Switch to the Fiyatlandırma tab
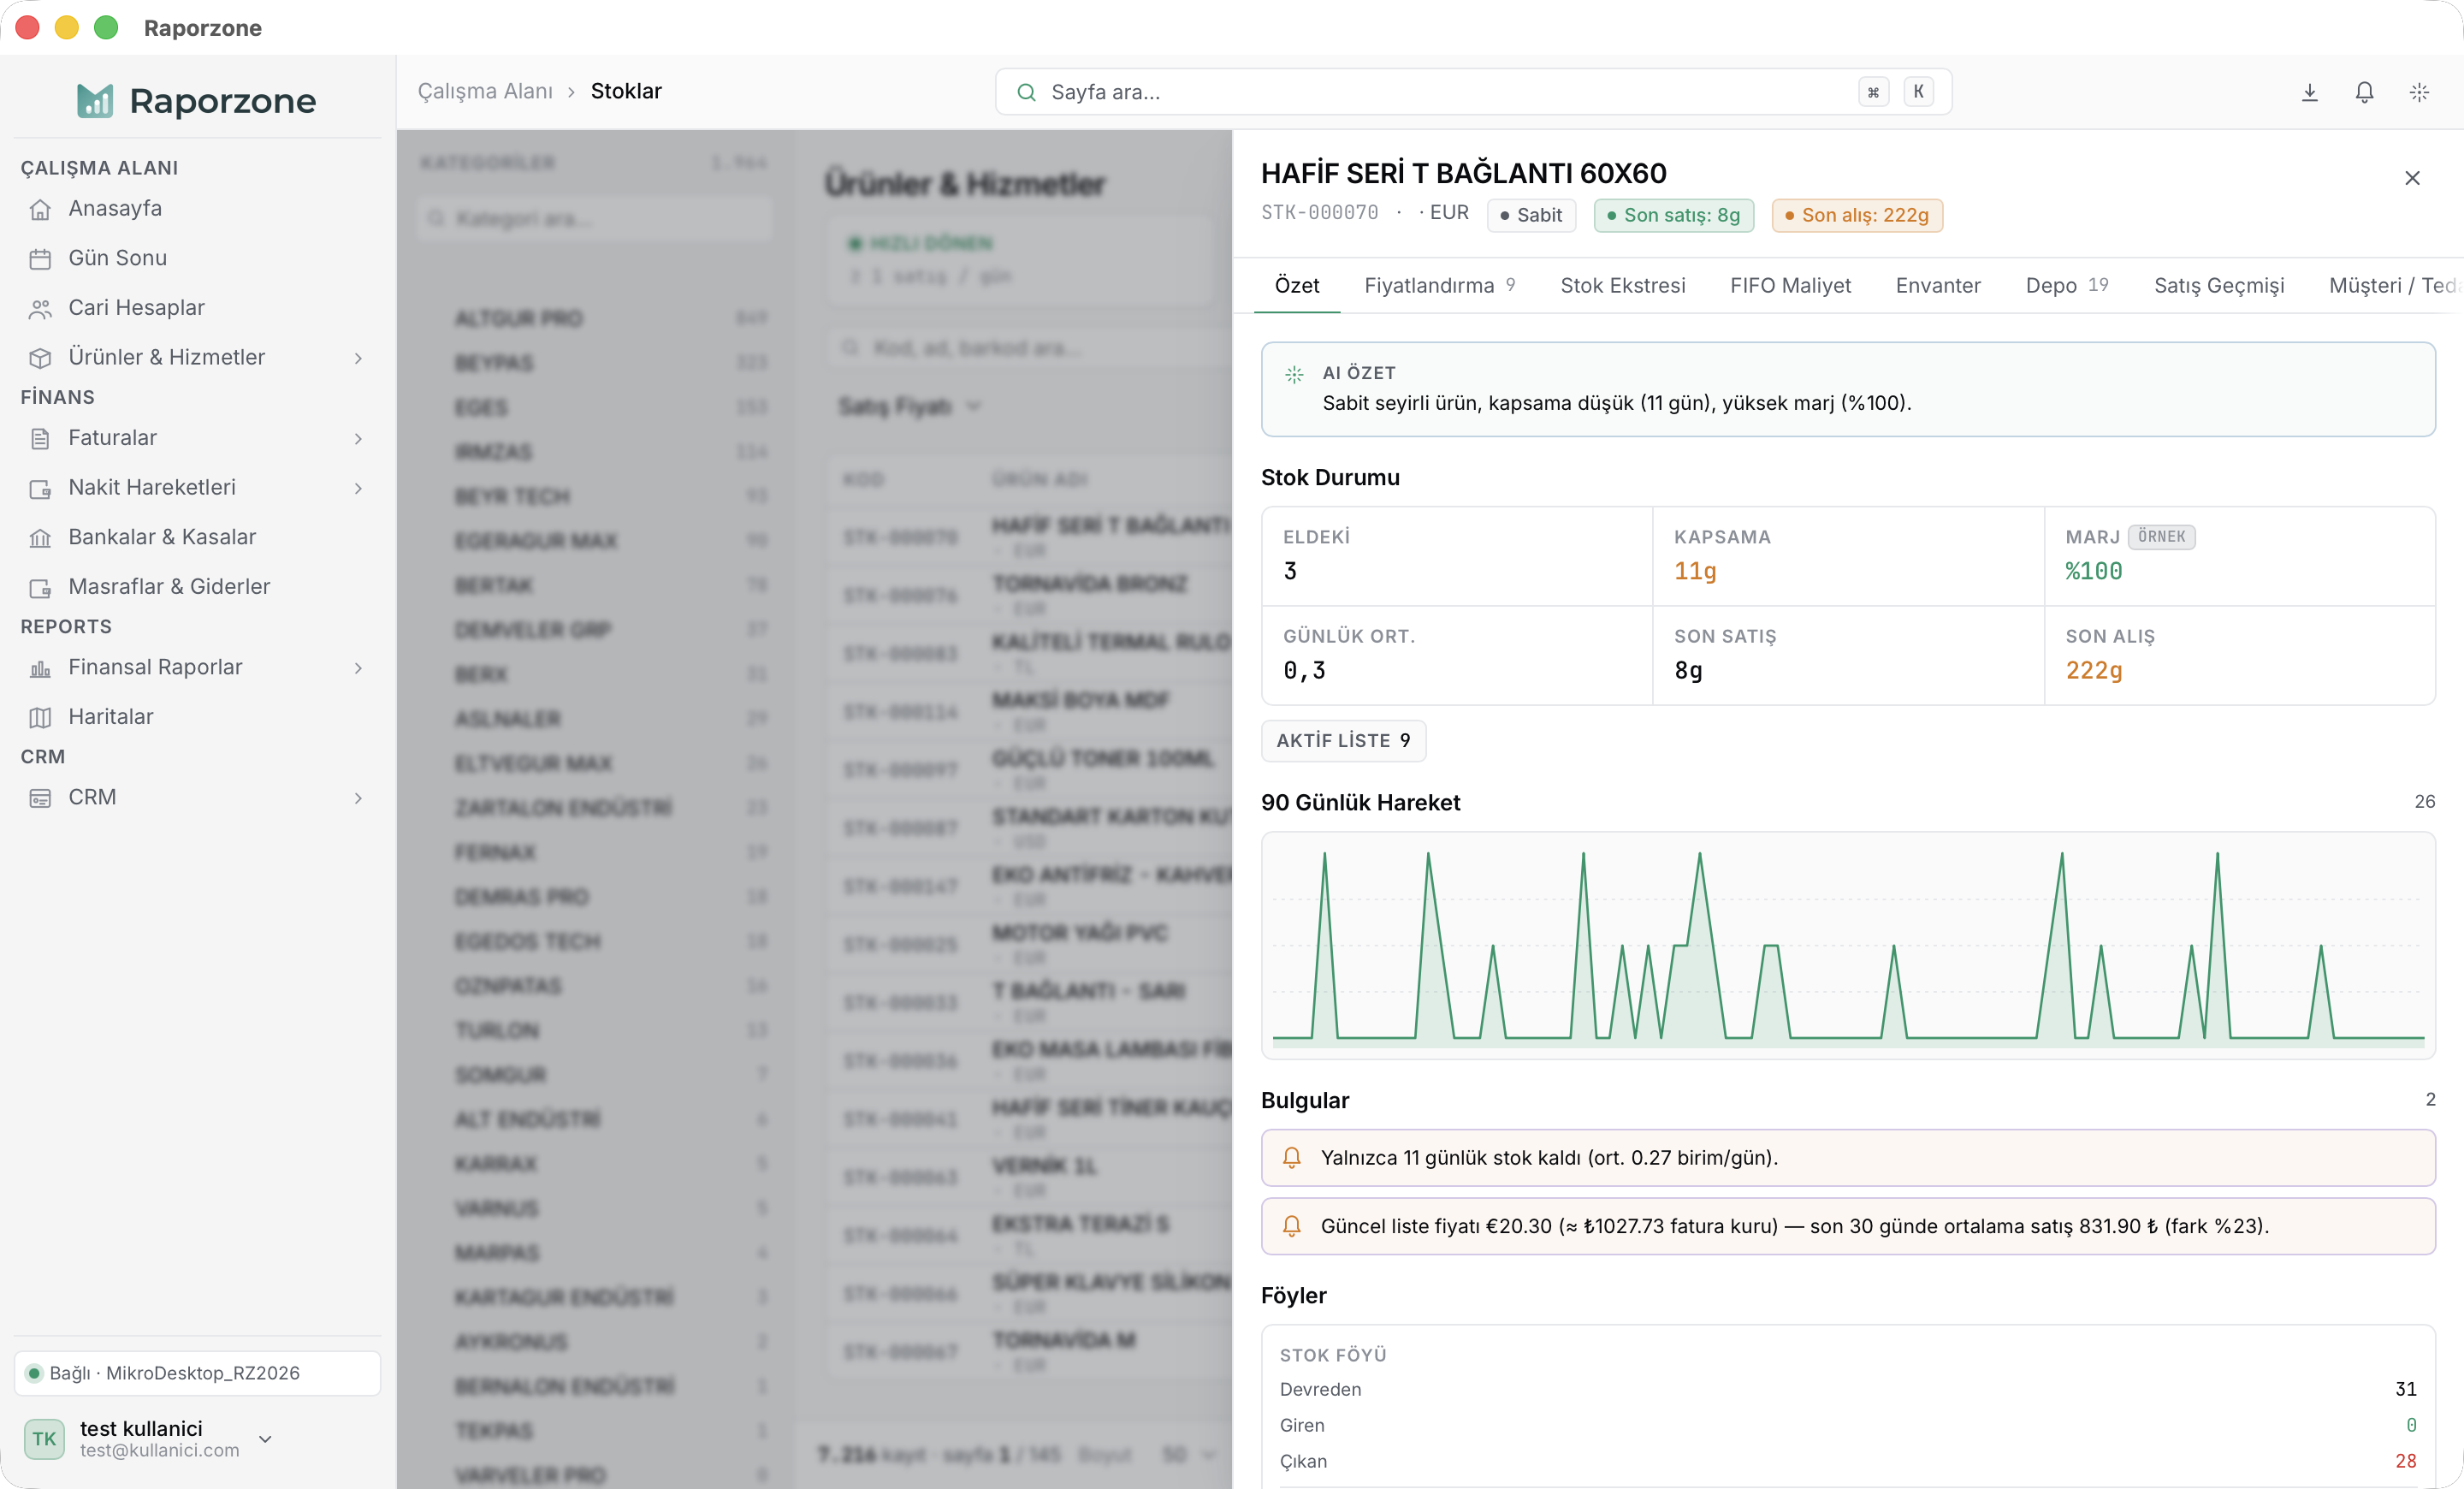This screenshot has height=1489, width=2464. pyautogui.click(x=1439, y=286)
